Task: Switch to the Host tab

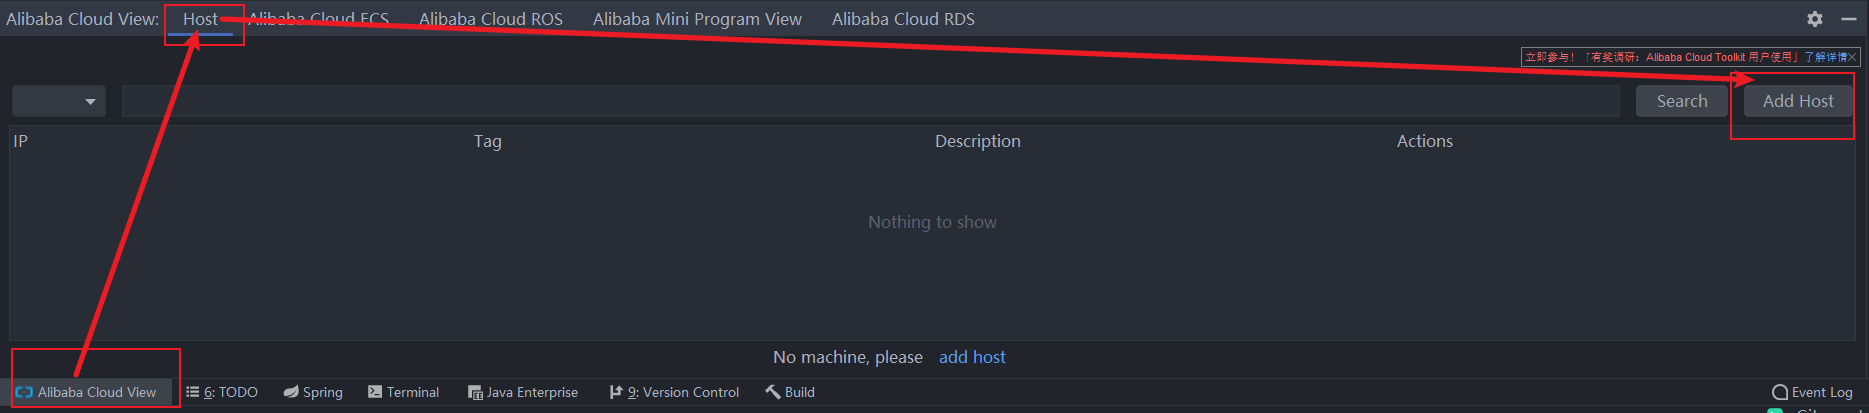Action: pos(200,19)
